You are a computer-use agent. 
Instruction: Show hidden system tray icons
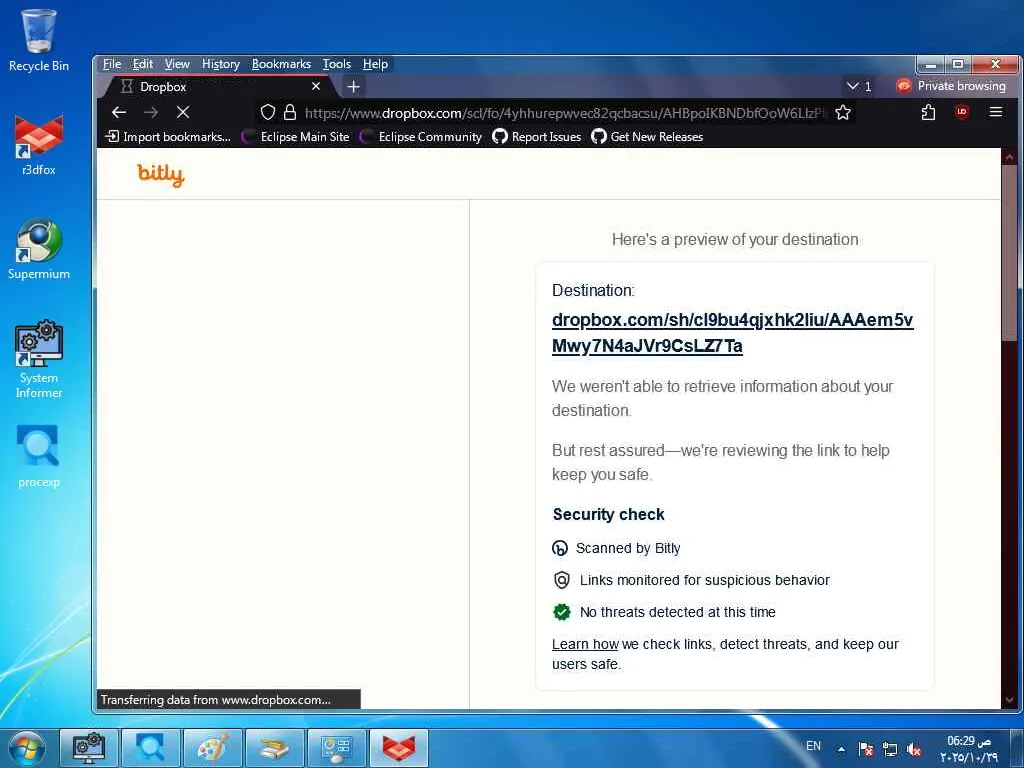point(842,749)
